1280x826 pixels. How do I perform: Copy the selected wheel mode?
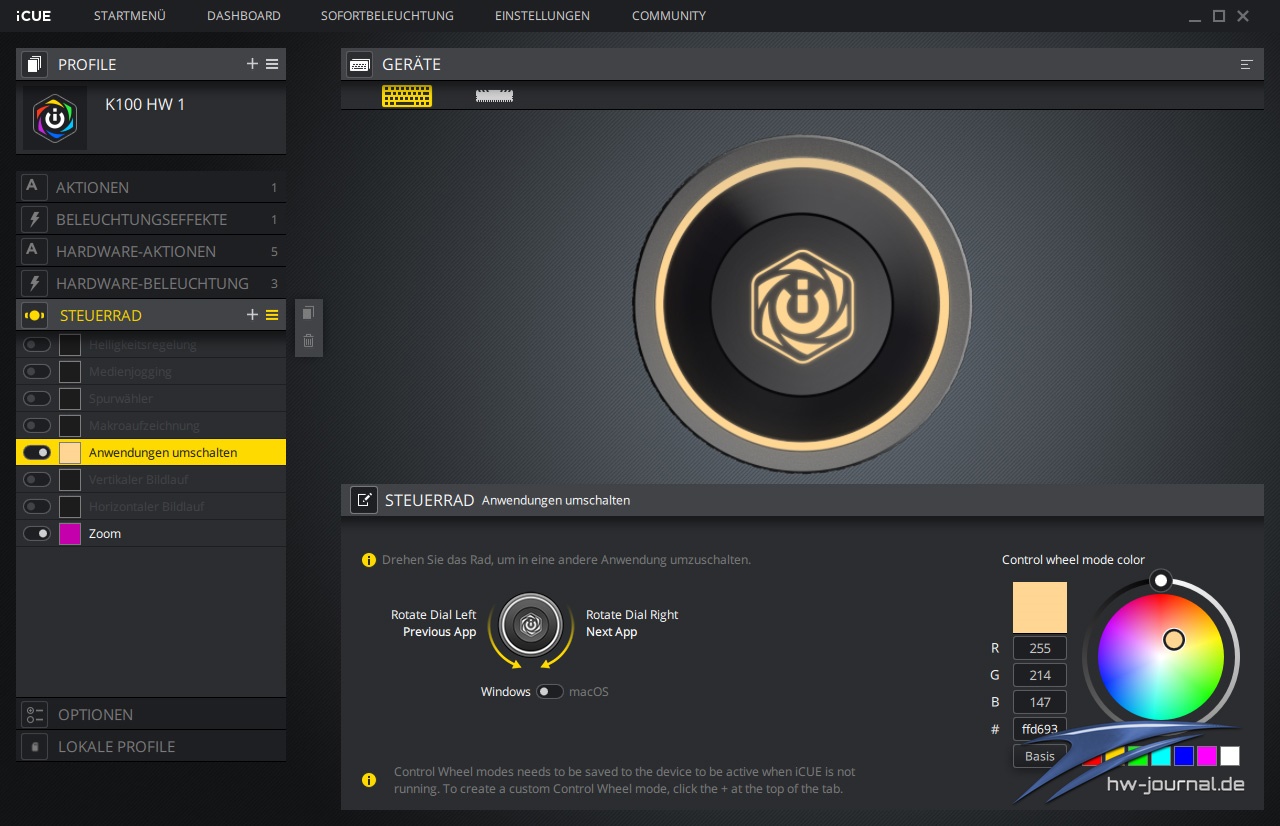[308, 313]
